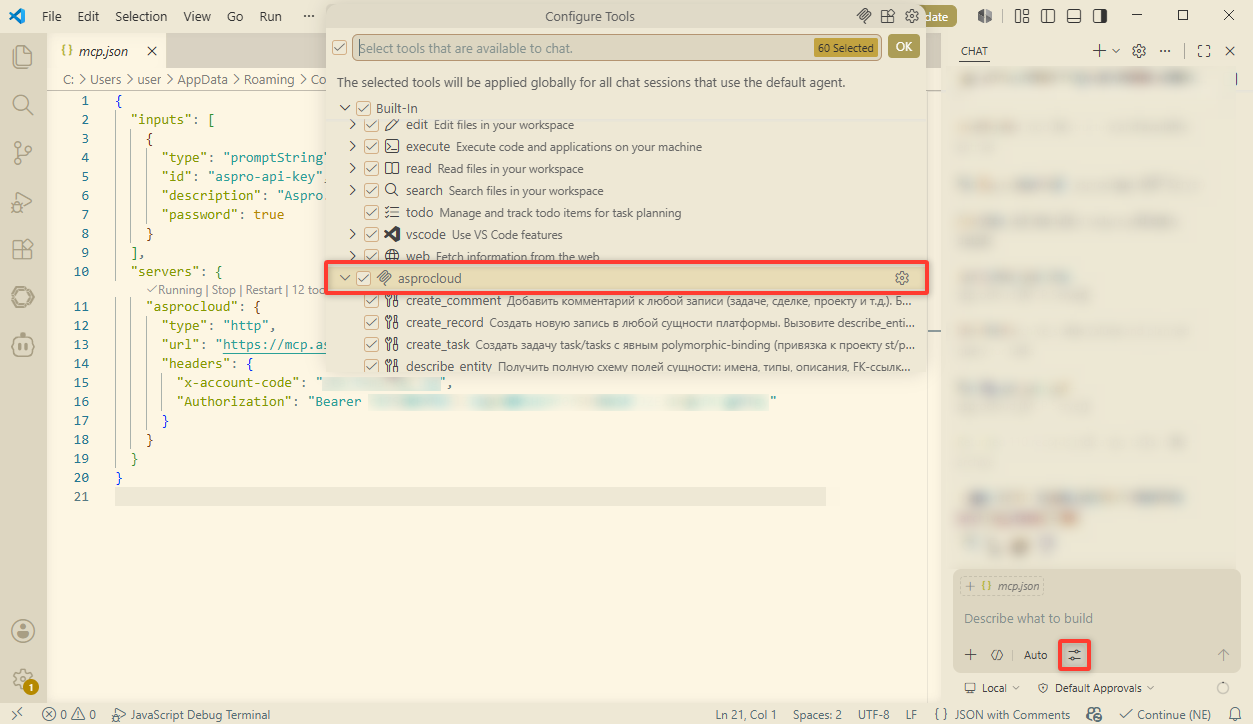The image size is (1253, 724).
Task: Click the Copilot status icon in status bar
Action: coord(1095,714)
